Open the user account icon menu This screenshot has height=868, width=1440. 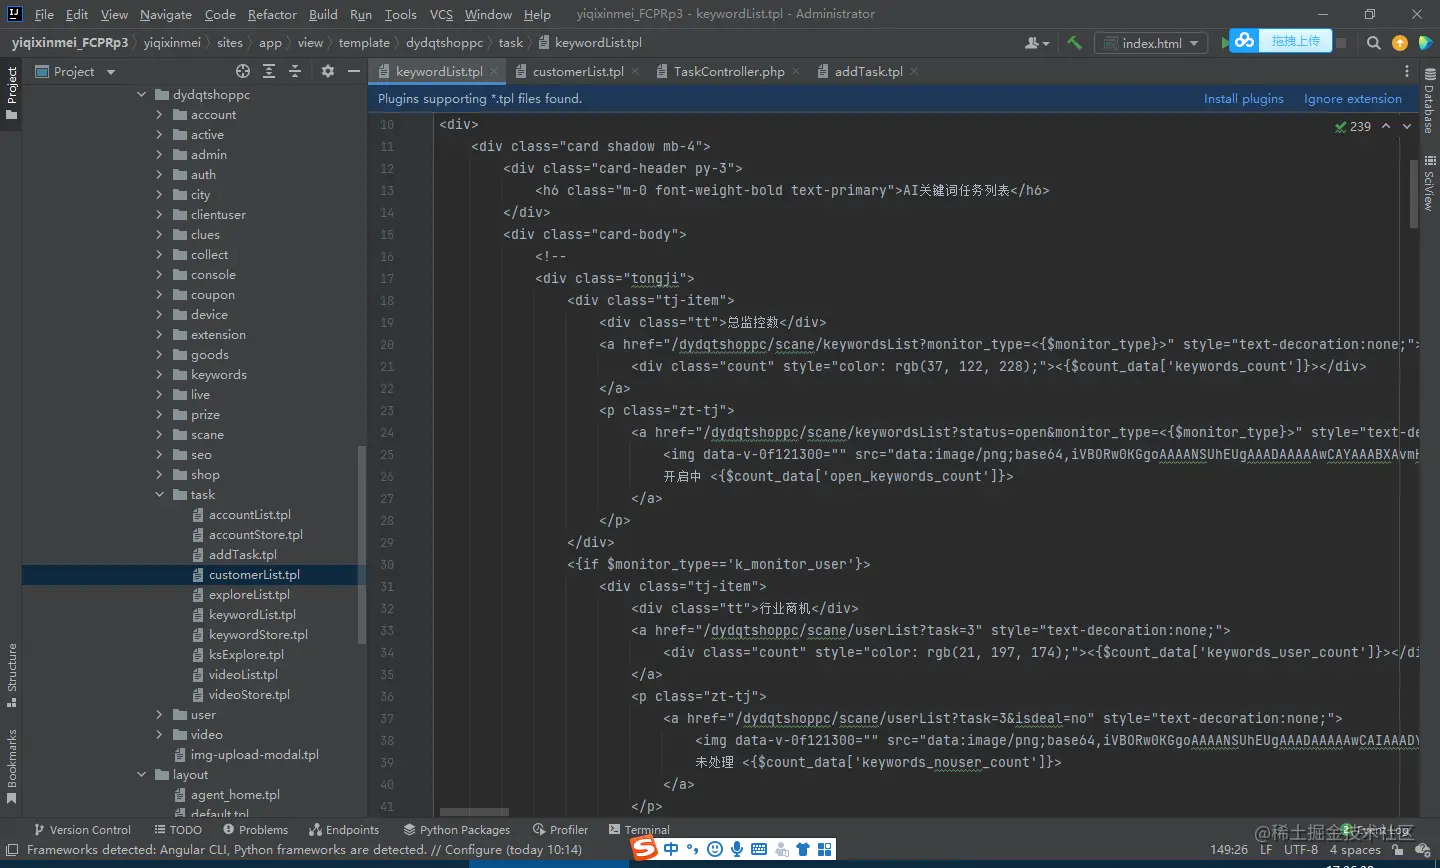[x=1037, y=43]
